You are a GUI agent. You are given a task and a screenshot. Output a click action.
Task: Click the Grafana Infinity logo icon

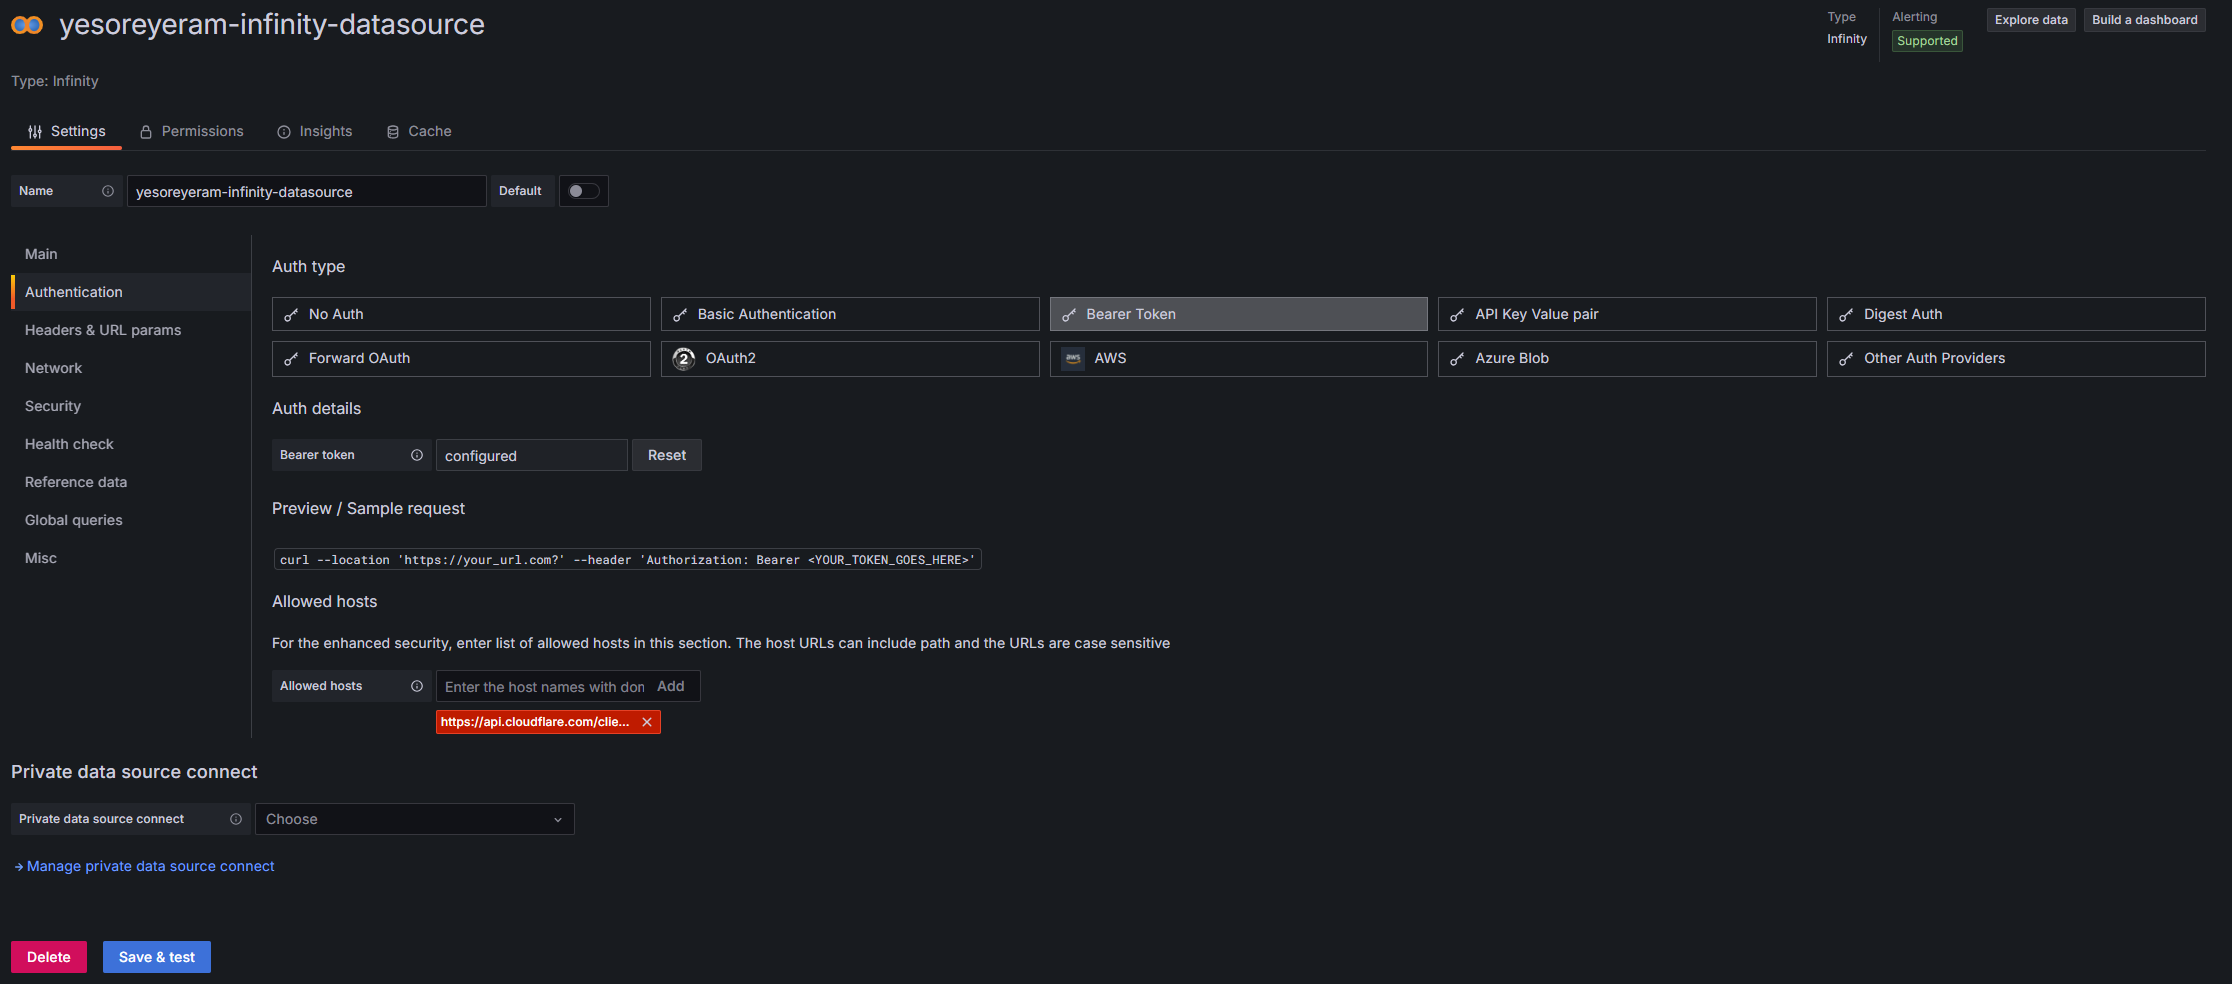[27, 25]
